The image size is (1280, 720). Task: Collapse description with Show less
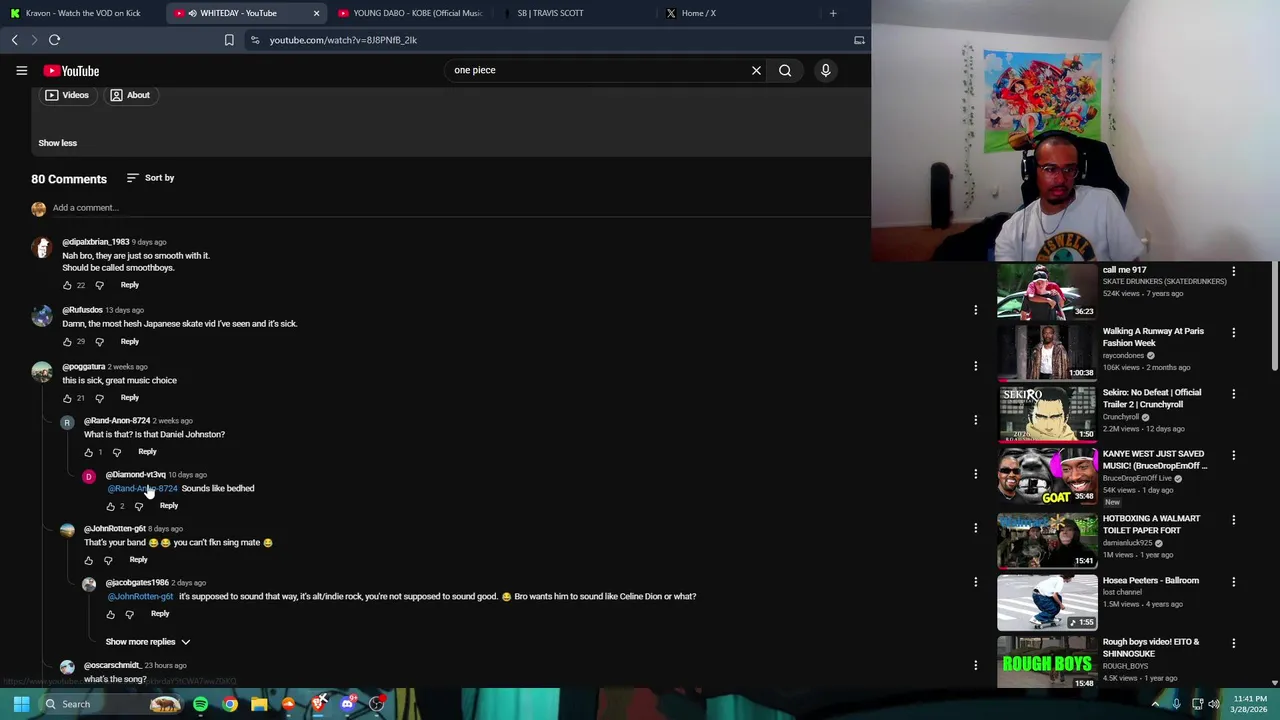[x=57, y=143]
